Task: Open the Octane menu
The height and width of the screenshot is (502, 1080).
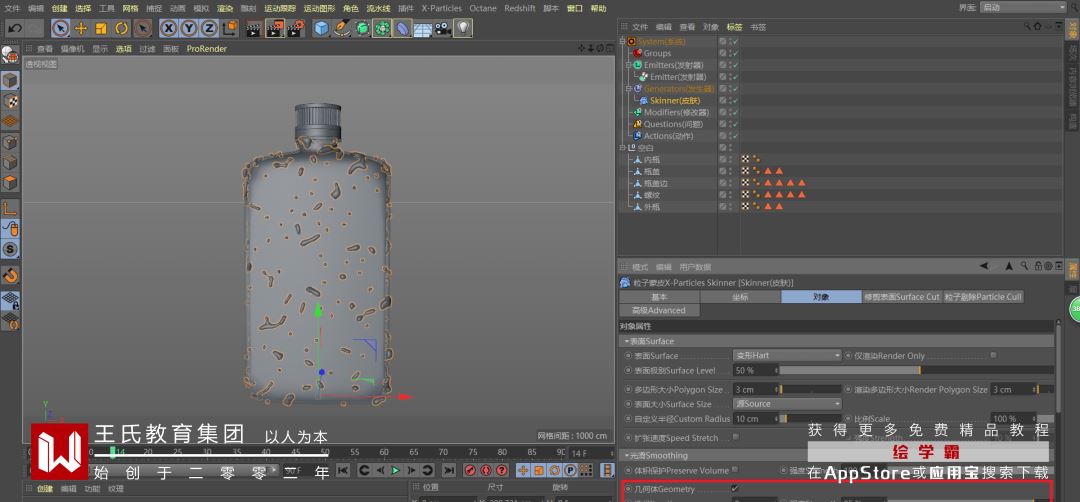Action: [x=483, y=8]
